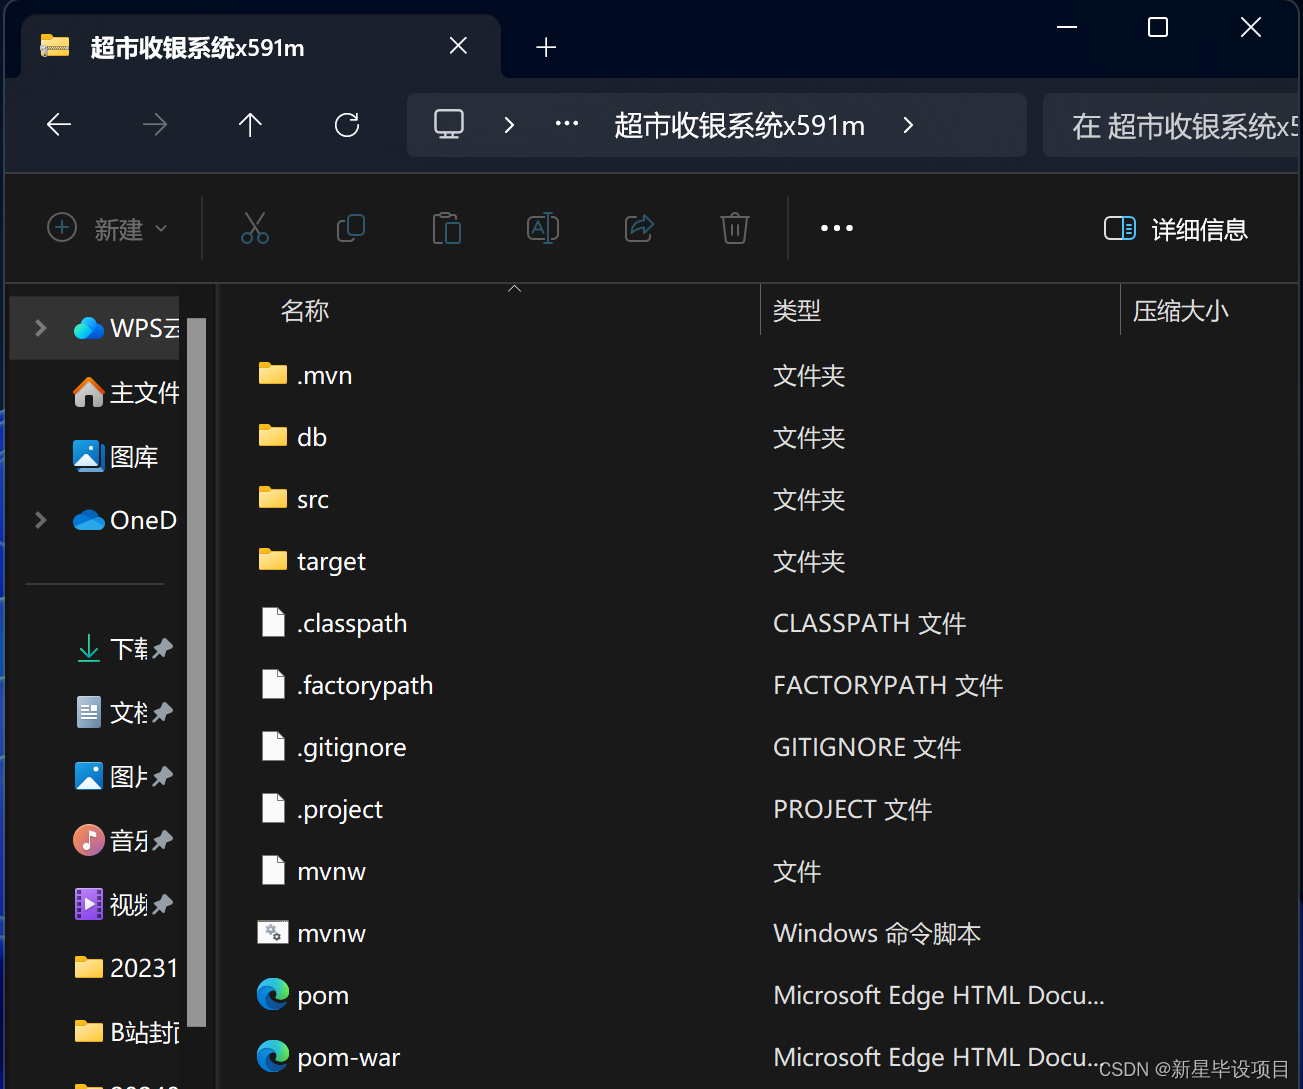Click the Back navigation button
This screenshot has width=1303, height=1089.
(58, 125)
